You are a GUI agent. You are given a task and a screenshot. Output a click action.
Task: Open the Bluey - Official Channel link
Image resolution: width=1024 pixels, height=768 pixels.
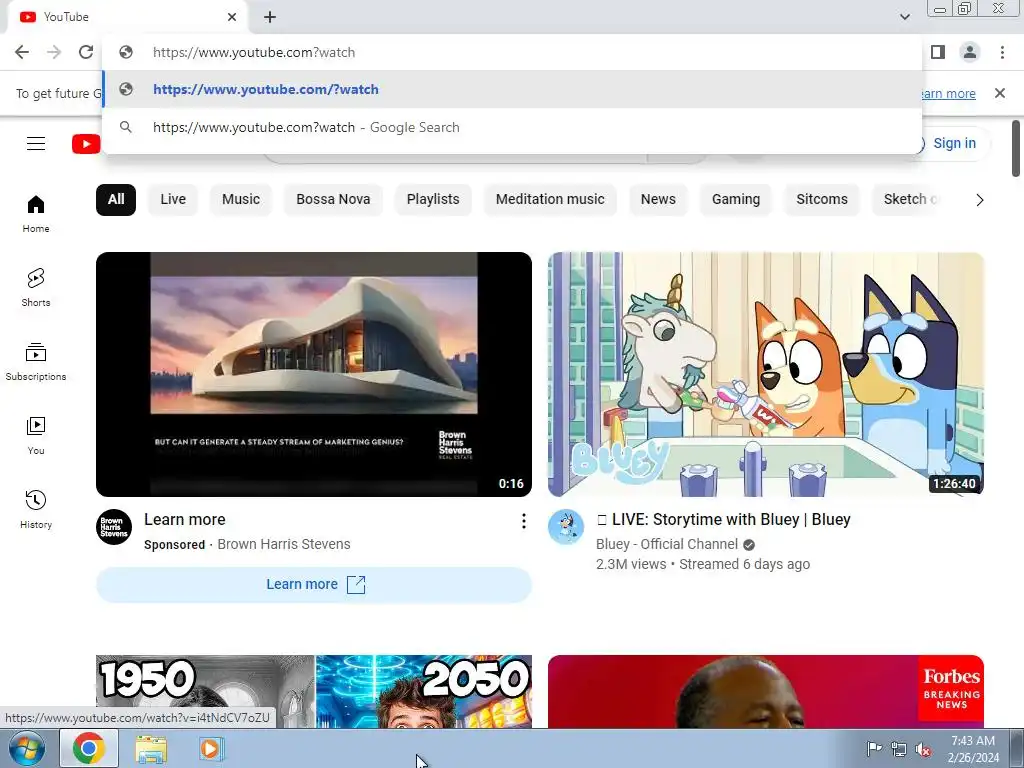pos(667,544)
